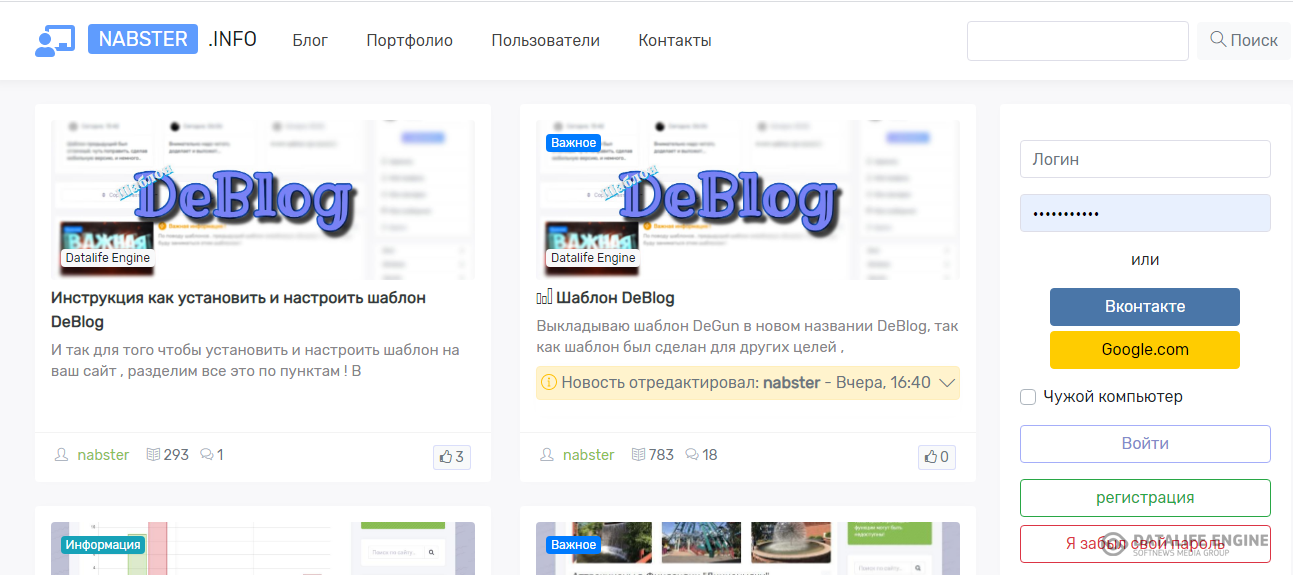
Task: Sign in with the yellow Google.com button
Action: point(1145,350)
